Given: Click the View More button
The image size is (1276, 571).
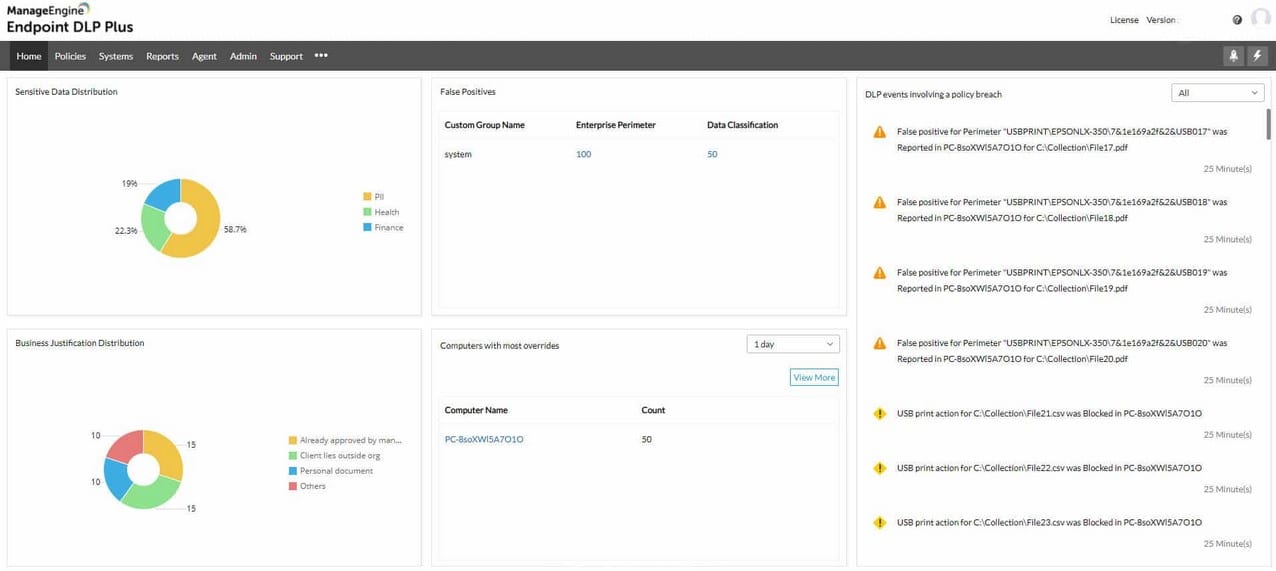Looking at the screenshot, I should 814,377.
